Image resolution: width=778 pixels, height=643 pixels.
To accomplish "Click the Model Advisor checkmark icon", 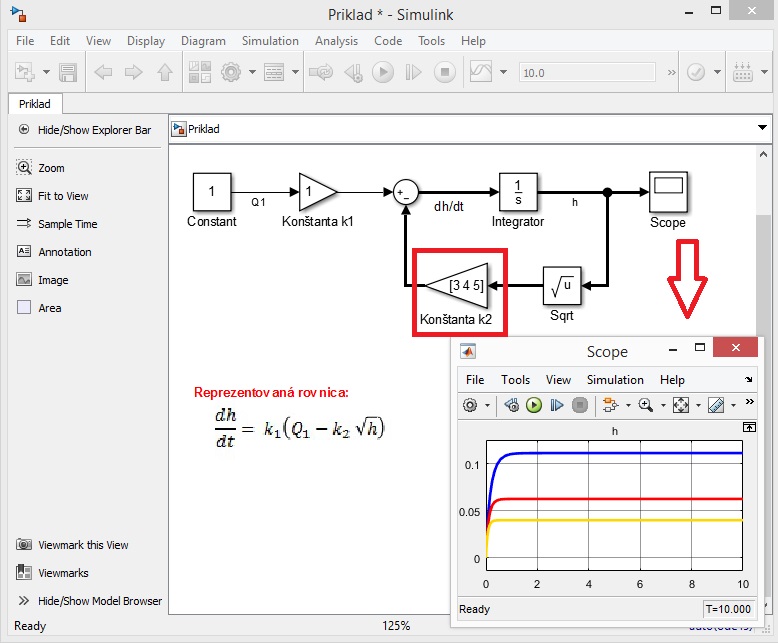I will coord(696,72).
